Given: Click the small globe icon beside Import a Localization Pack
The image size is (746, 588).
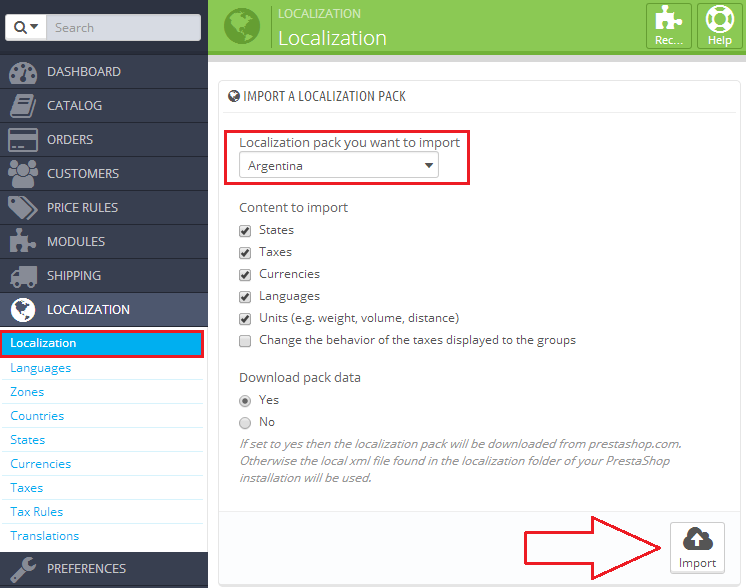Looking at the screenshot, I should (x=234, y=97).
